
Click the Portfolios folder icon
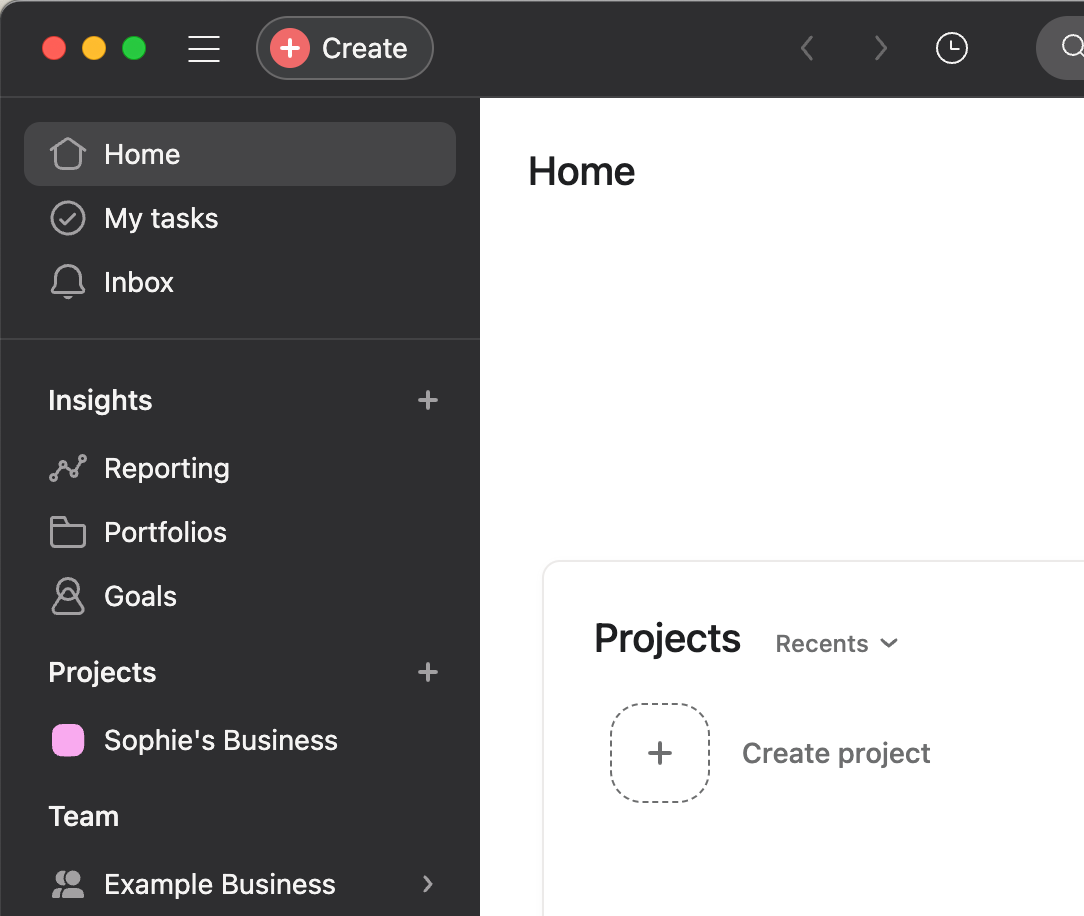click(x=68, y=532)
